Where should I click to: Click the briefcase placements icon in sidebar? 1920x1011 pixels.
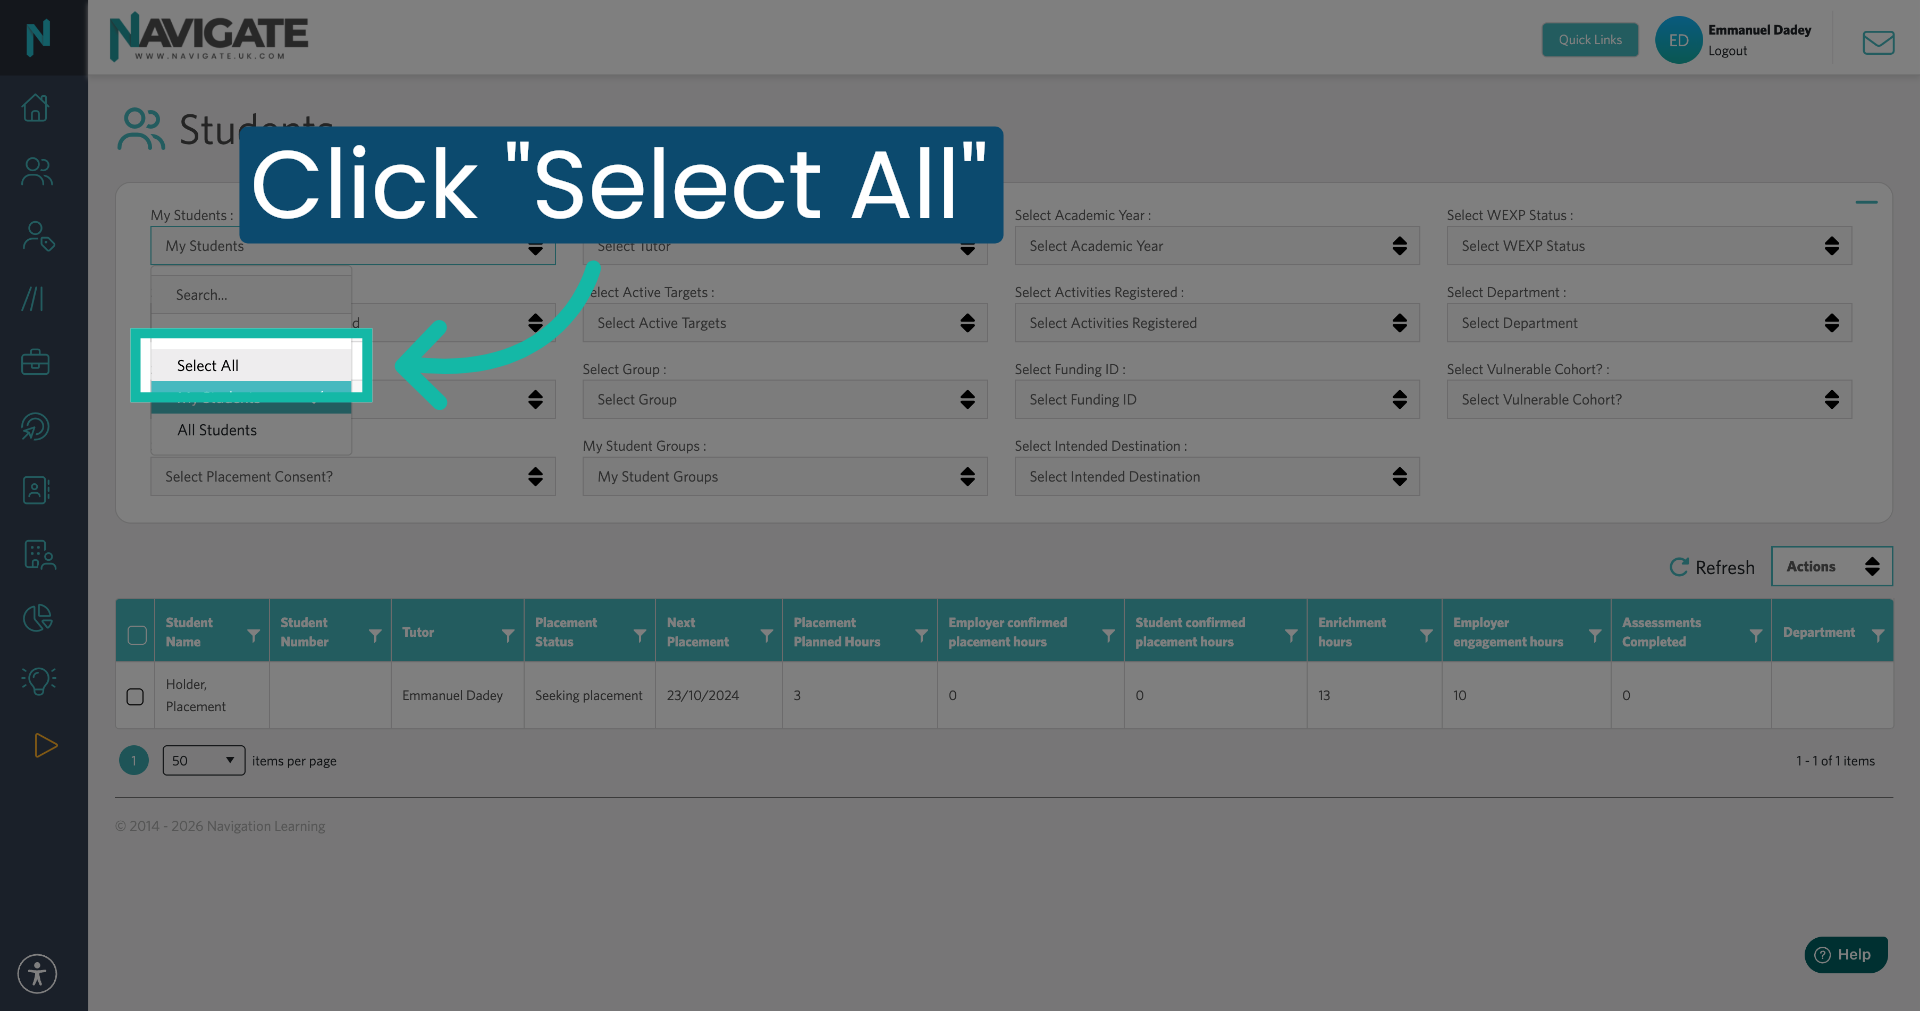point(36,362)
